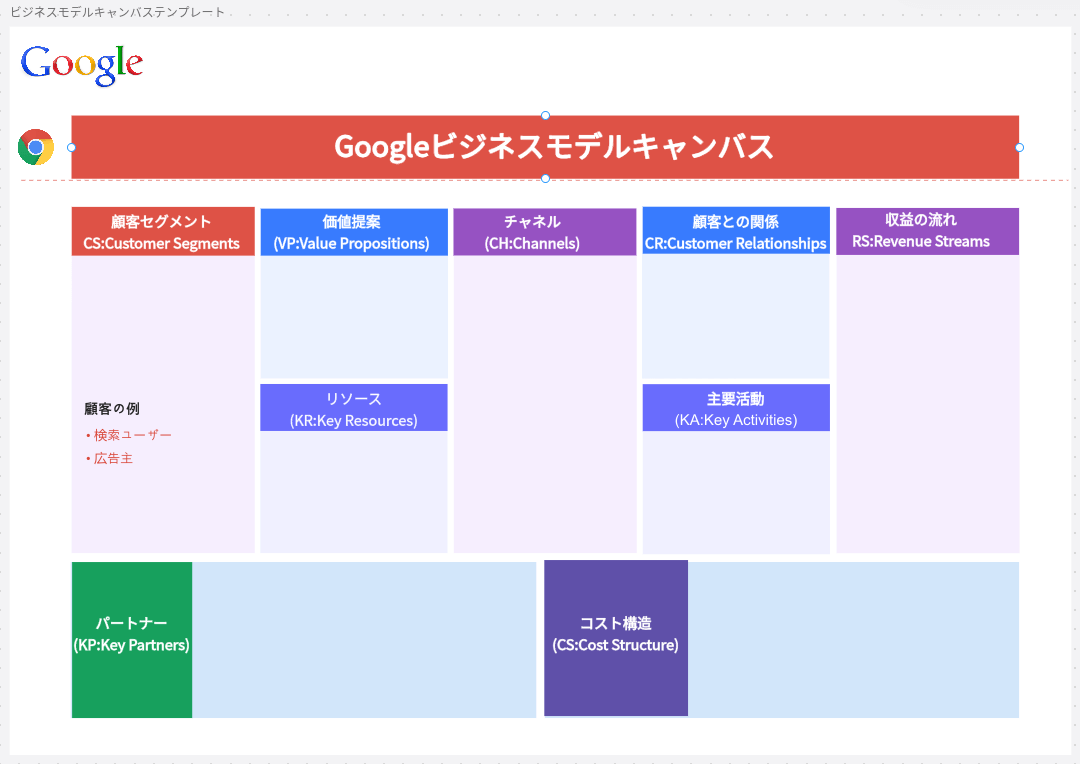Image resolution: width=1080 pixels, height=764 pixels.
Task: Select the 顧客との関係 Customer Relationships header
Action: coord(736,230)
